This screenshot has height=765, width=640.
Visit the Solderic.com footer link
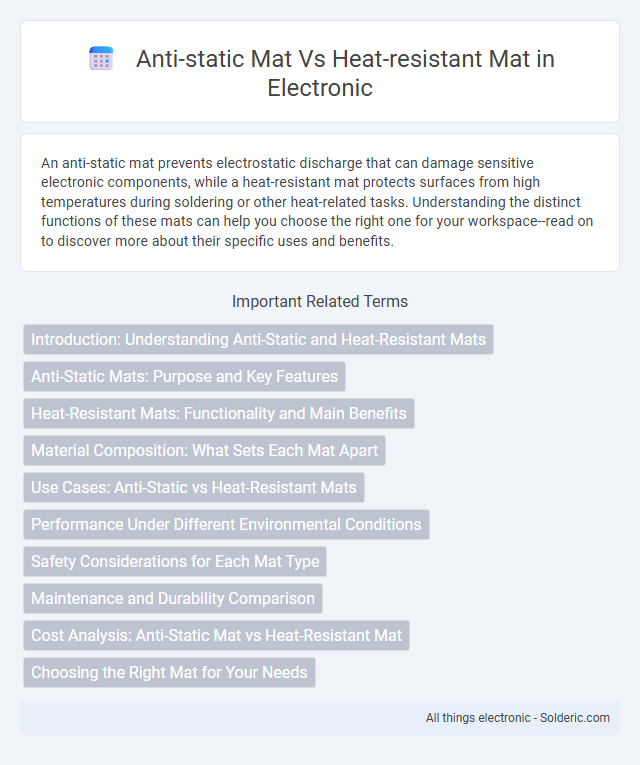click(575, 718)
